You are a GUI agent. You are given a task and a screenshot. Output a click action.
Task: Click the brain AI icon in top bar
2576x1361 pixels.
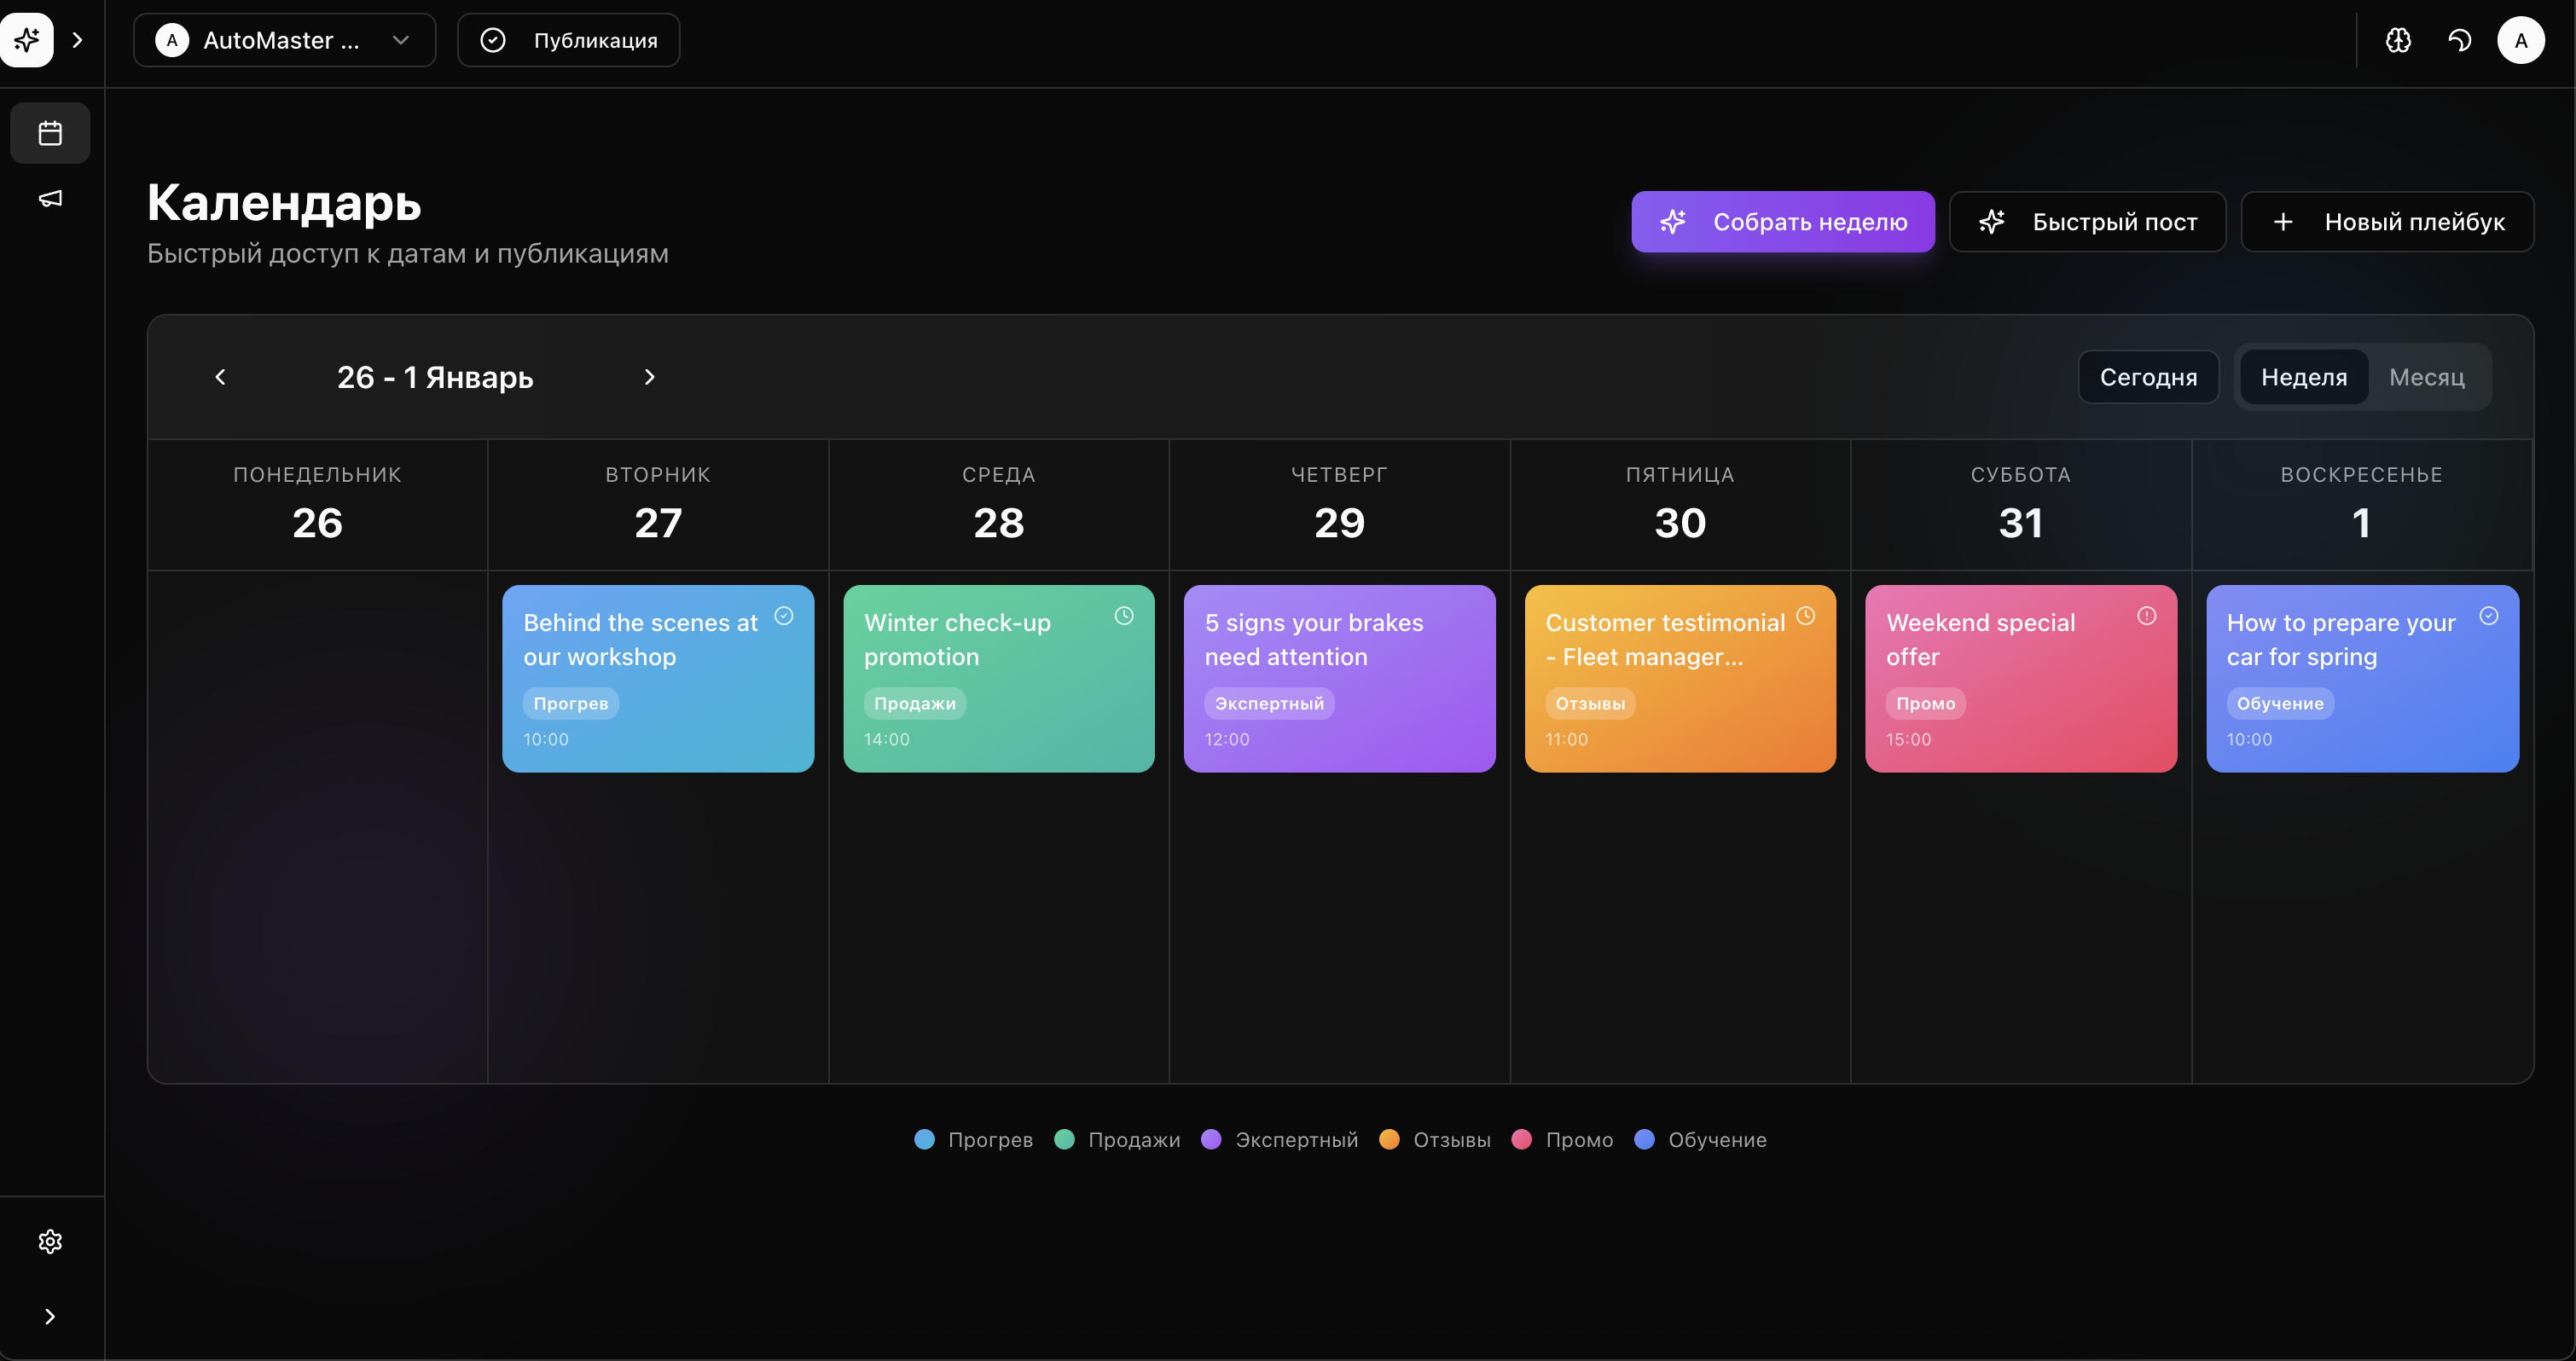(2398, 40)
